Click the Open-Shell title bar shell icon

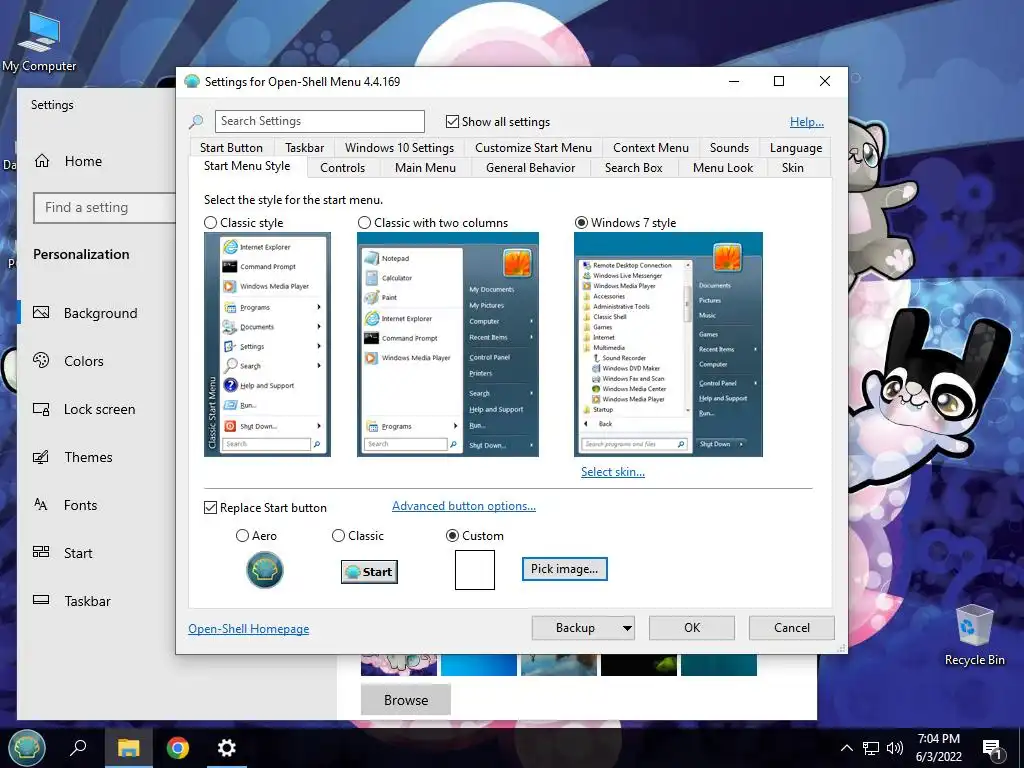tap(192, 82)
